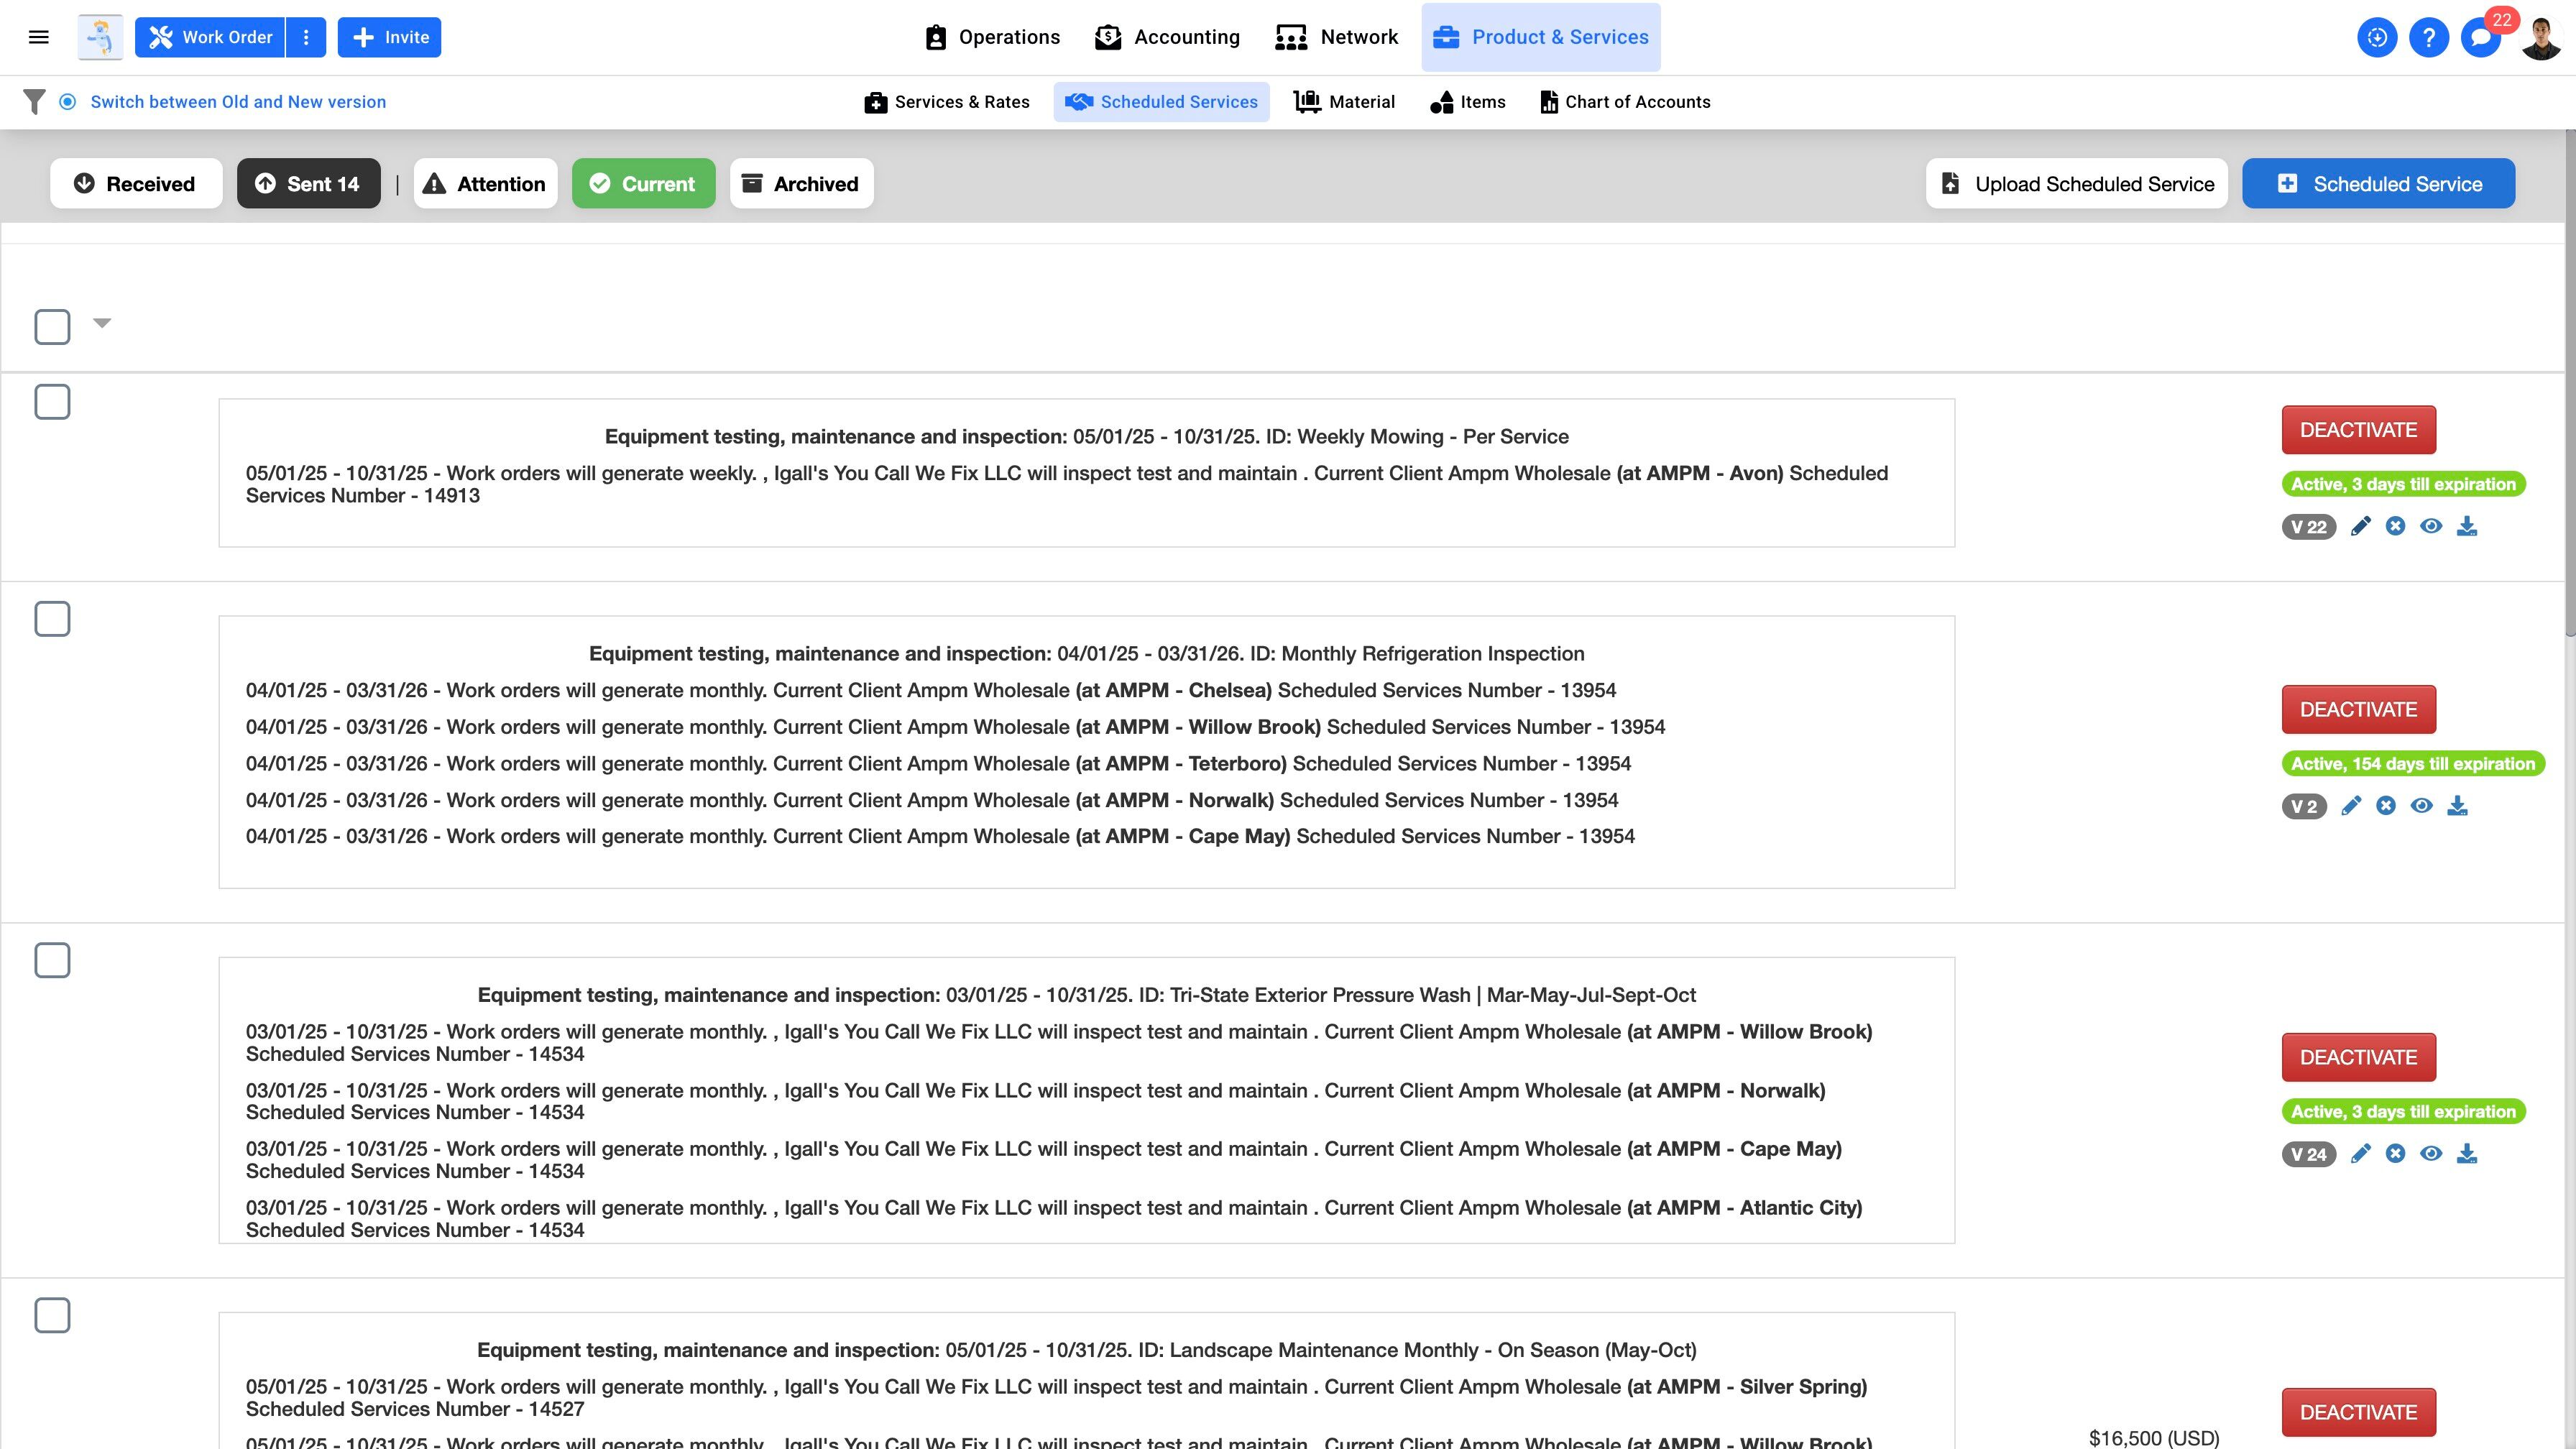Select the Old and New version radio button
Image resolution: width=2576 pixels, height=1449 pixels.
point(68,102)
